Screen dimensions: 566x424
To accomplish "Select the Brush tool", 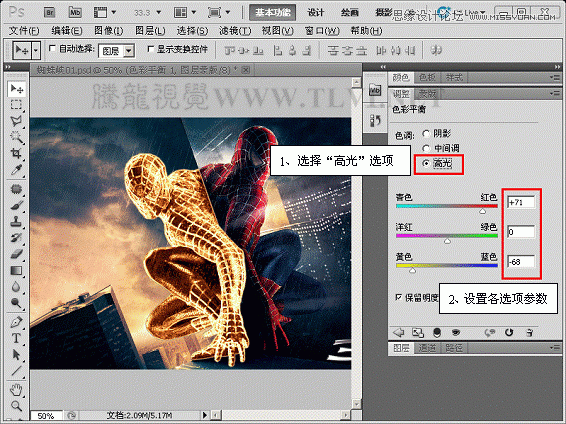I will [16, 205].
